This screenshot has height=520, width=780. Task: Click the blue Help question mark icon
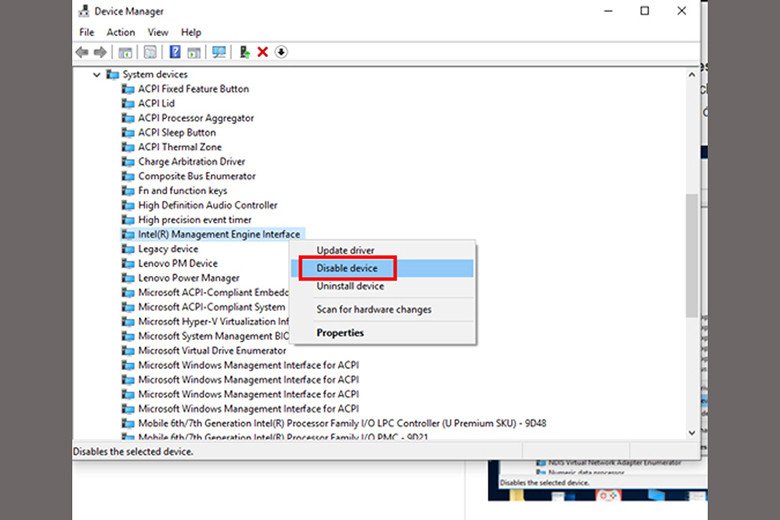(x=175, y=52)
